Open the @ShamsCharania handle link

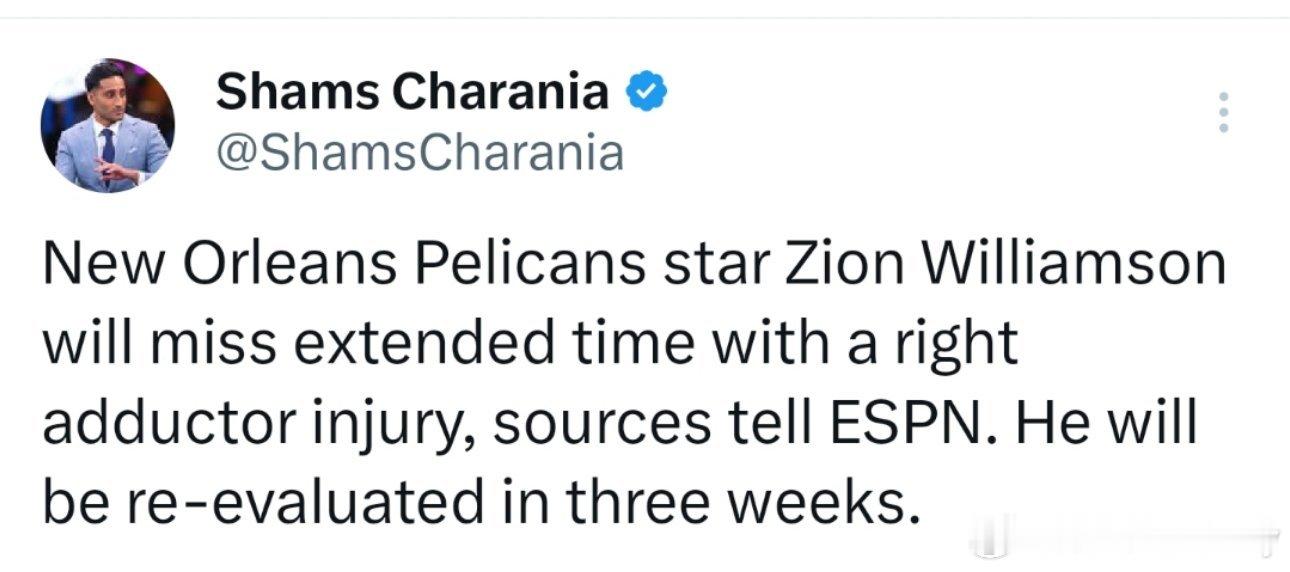pos(420,153)
